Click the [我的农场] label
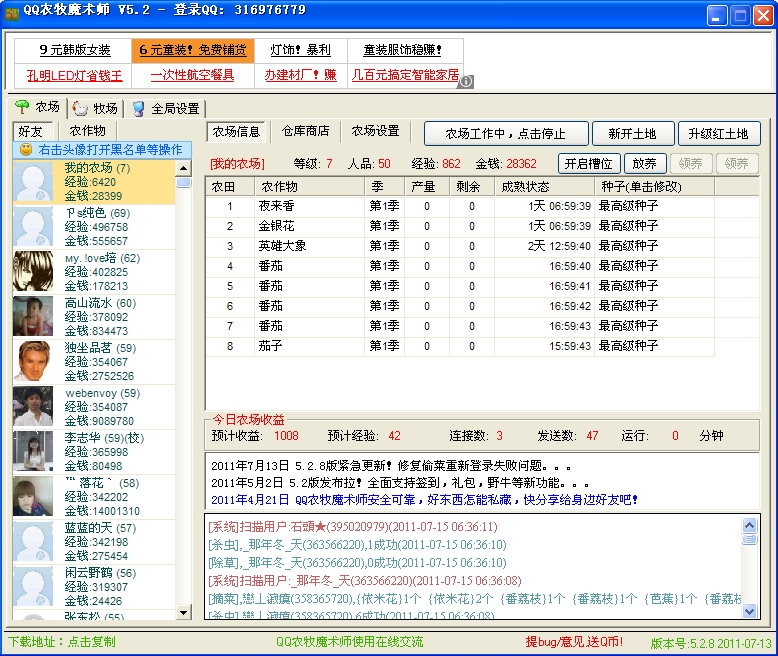Viewport: 778px width, 656px height. pyautogui.click(x=237, y=164)
